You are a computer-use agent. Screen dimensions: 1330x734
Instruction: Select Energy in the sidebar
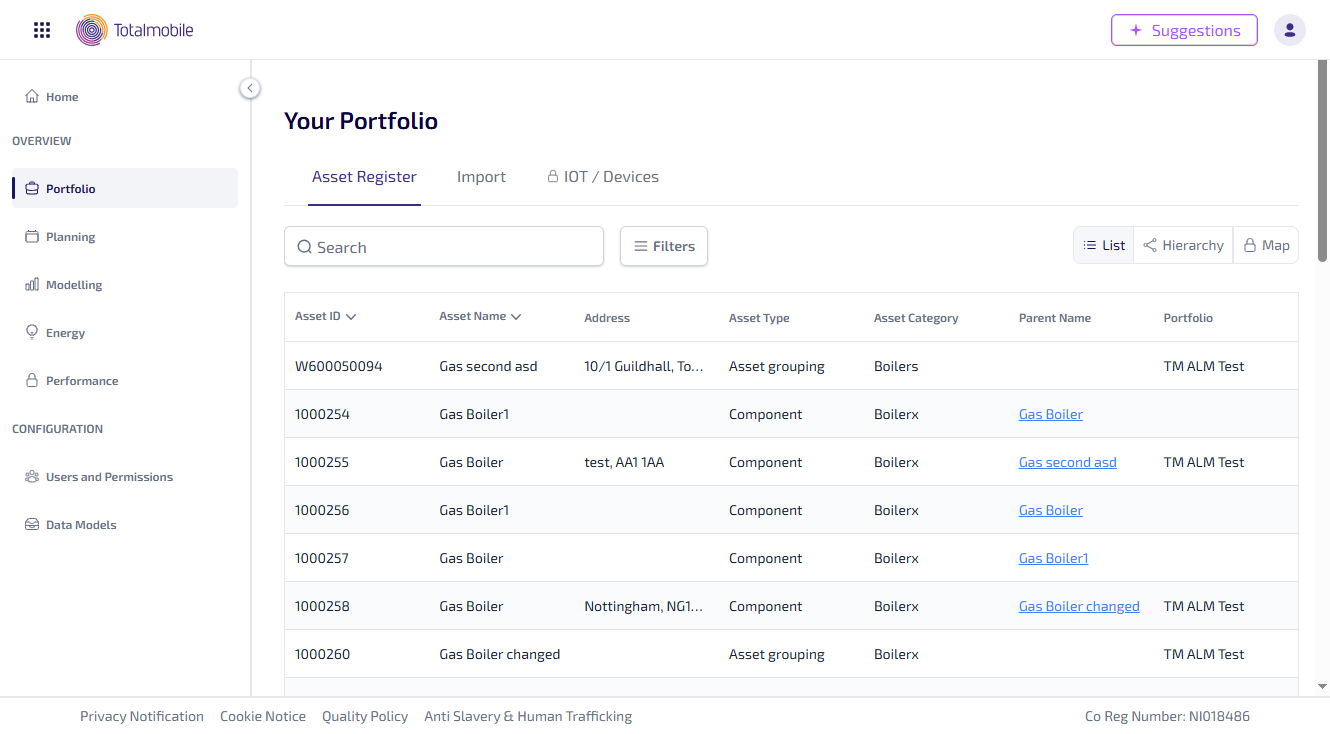coord(65,333)
